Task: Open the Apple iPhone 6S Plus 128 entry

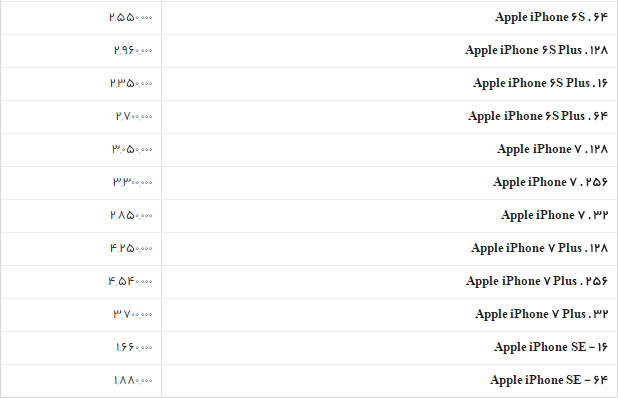Action: [x=536, y=50]
